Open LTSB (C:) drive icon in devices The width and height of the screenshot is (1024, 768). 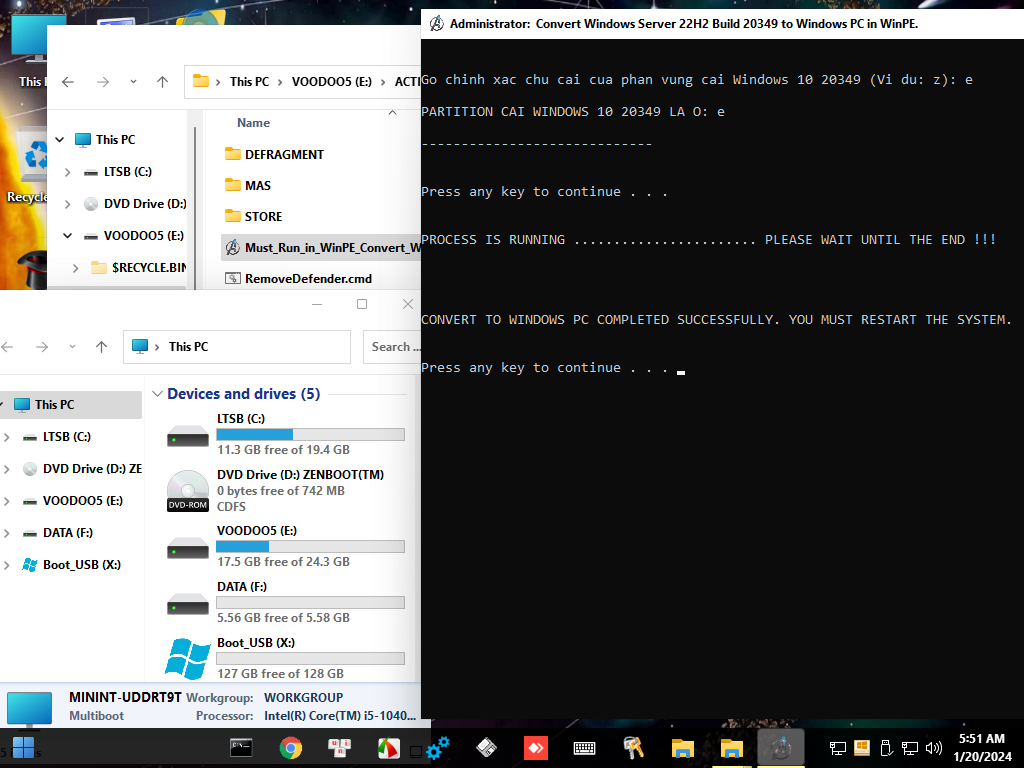tap(187, 436)
